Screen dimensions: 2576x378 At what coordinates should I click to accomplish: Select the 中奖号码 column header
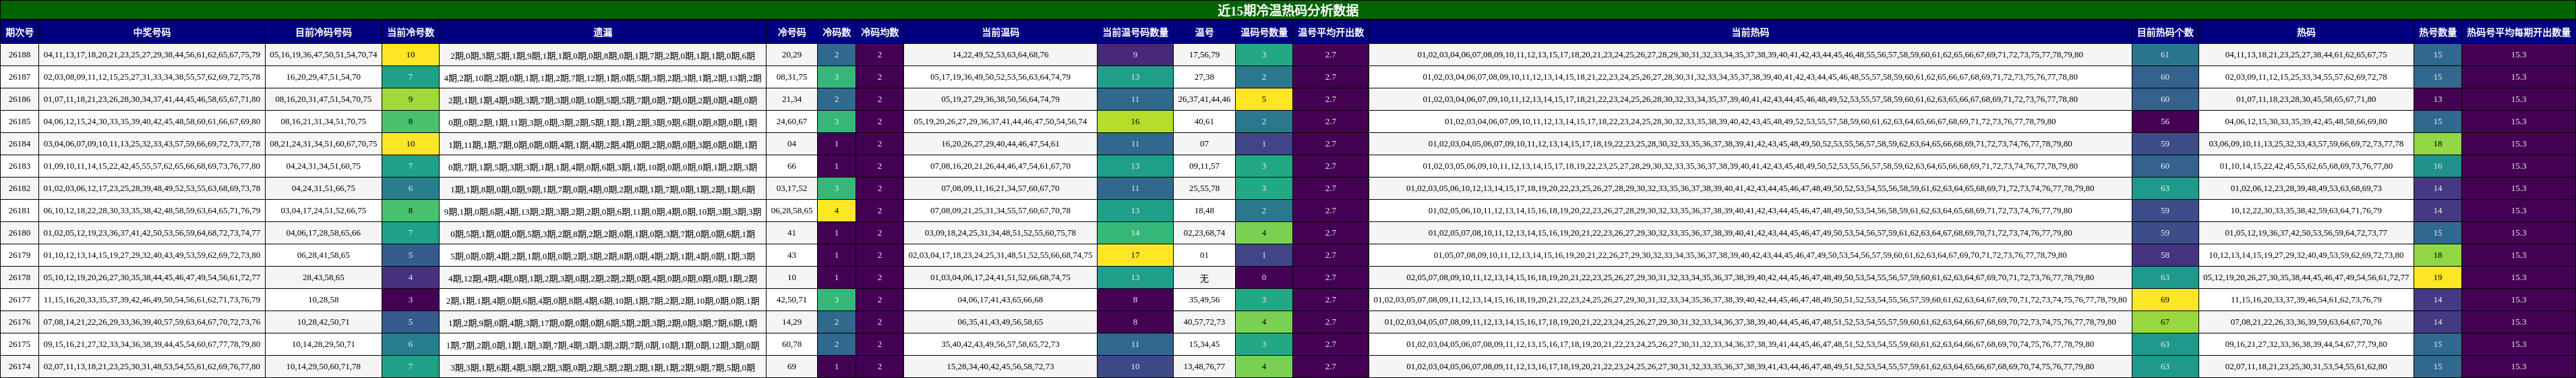click(x=151, y=32)
